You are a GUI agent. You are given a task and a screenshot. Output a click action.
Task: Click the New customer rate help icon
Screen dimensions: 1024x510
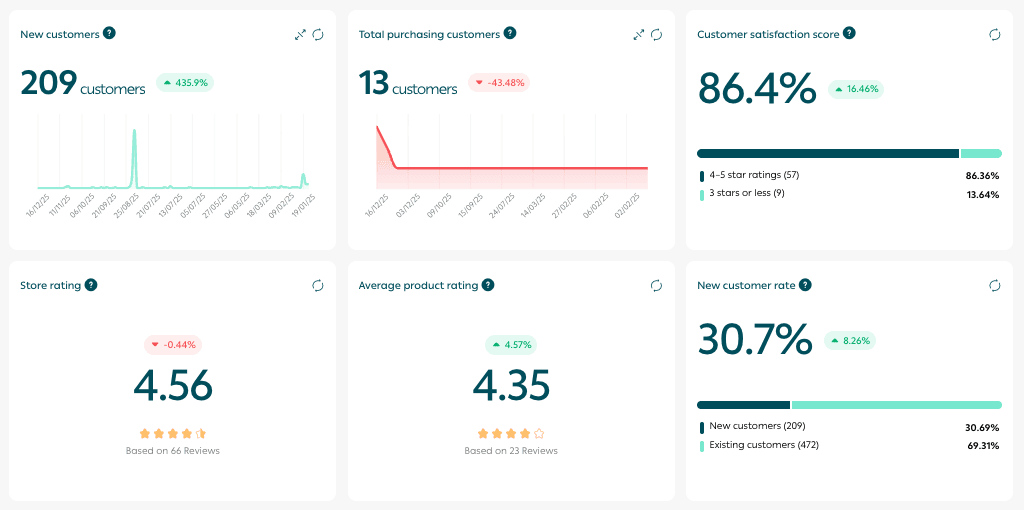point(805,285)
